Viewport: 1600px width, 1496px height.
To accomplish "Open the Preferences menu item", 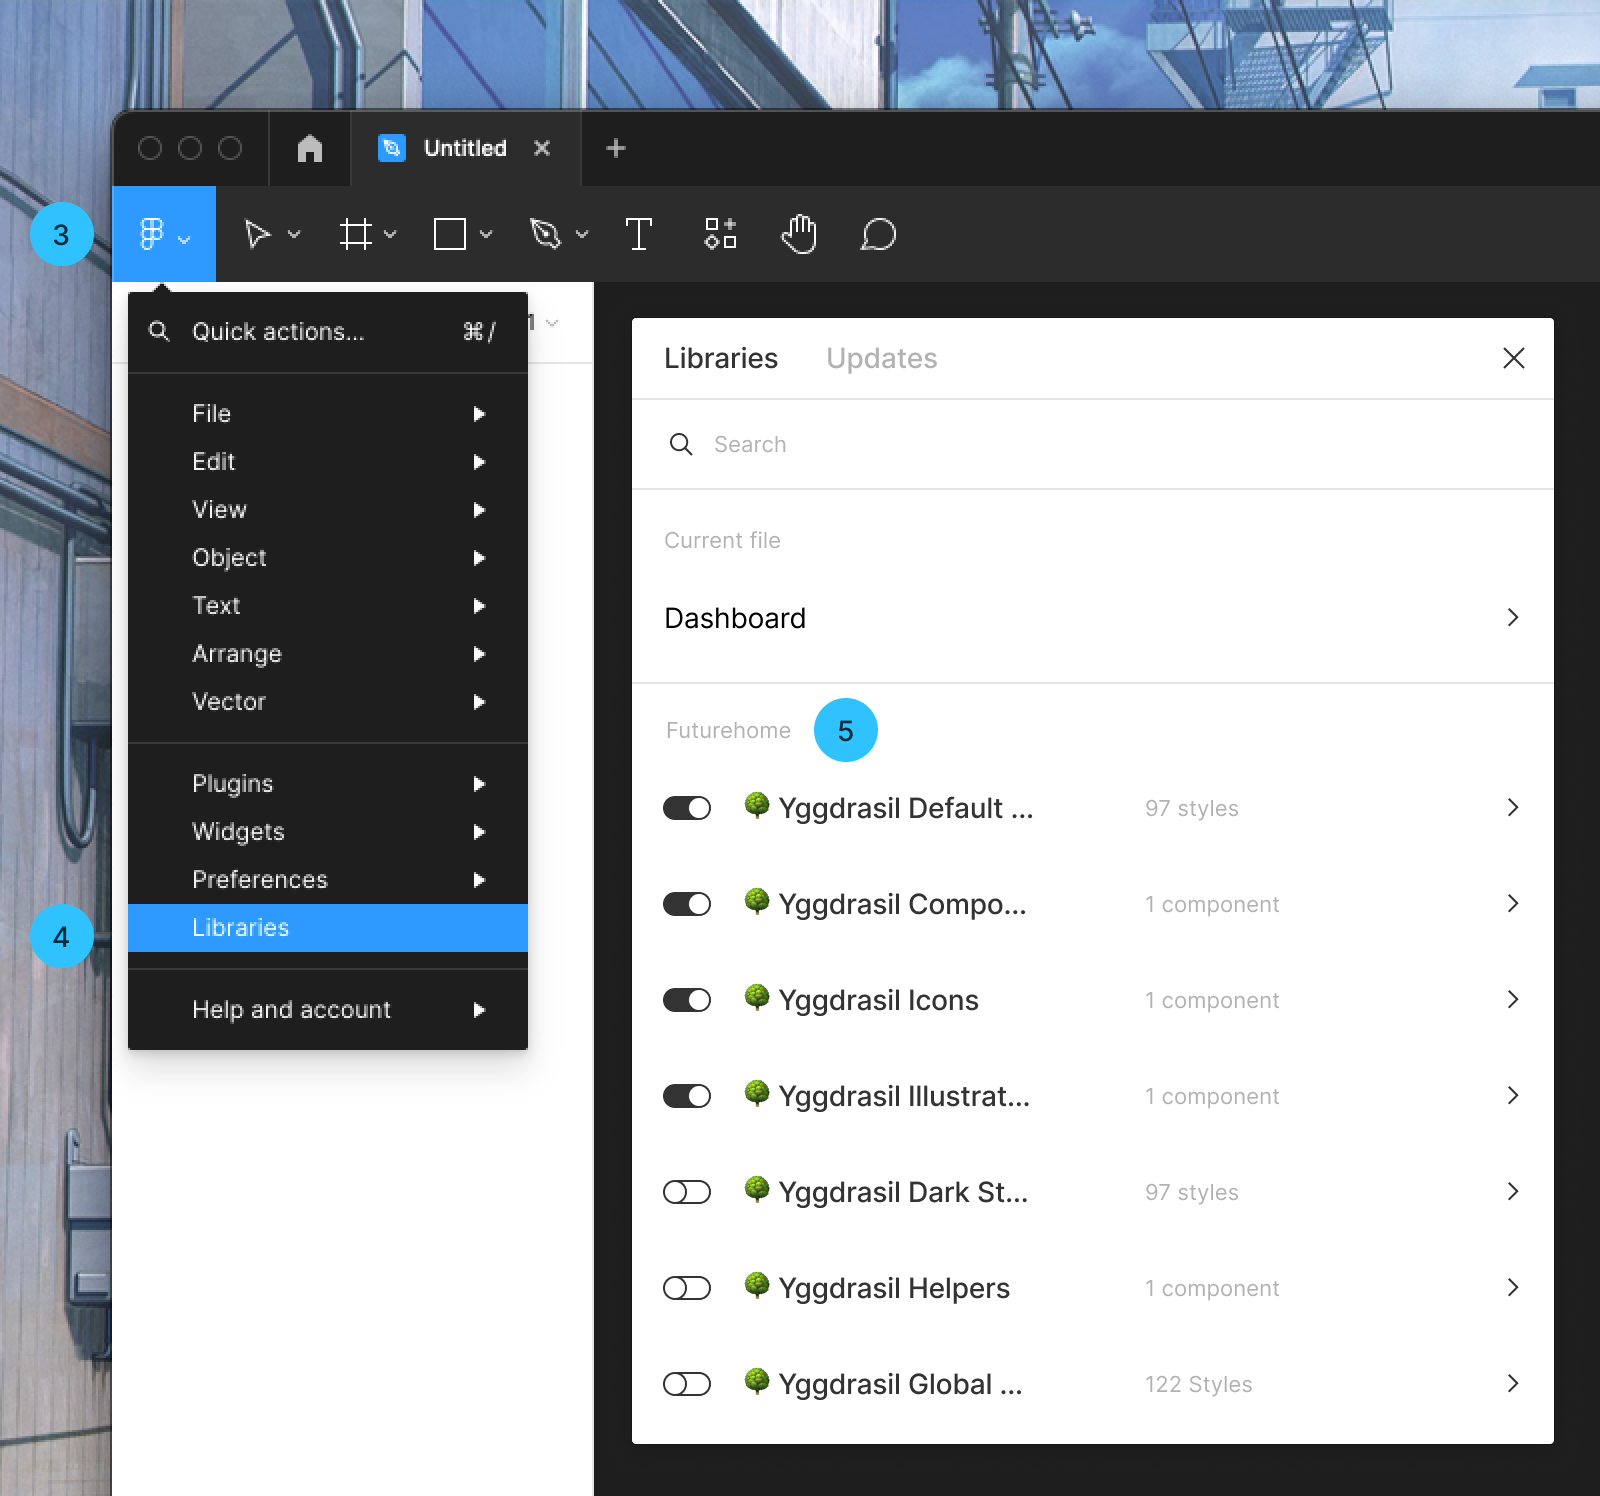I will (260, 879).
